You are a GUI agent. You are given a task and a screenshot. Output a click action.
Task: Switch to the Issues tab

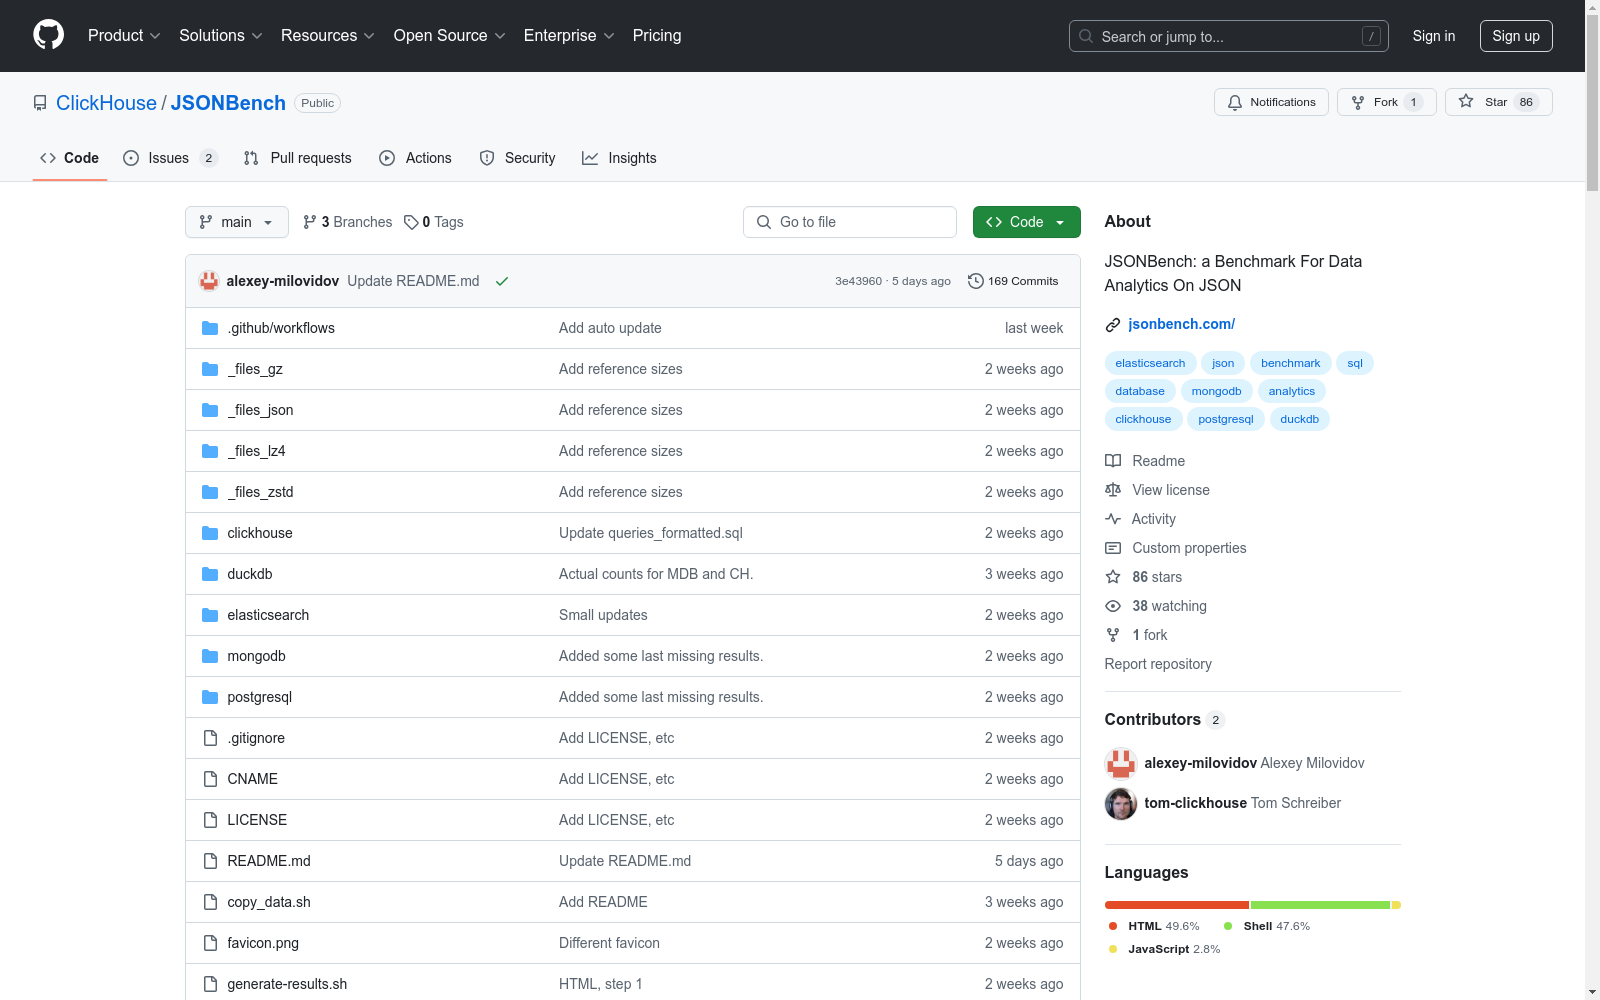(x=170, y=158)
